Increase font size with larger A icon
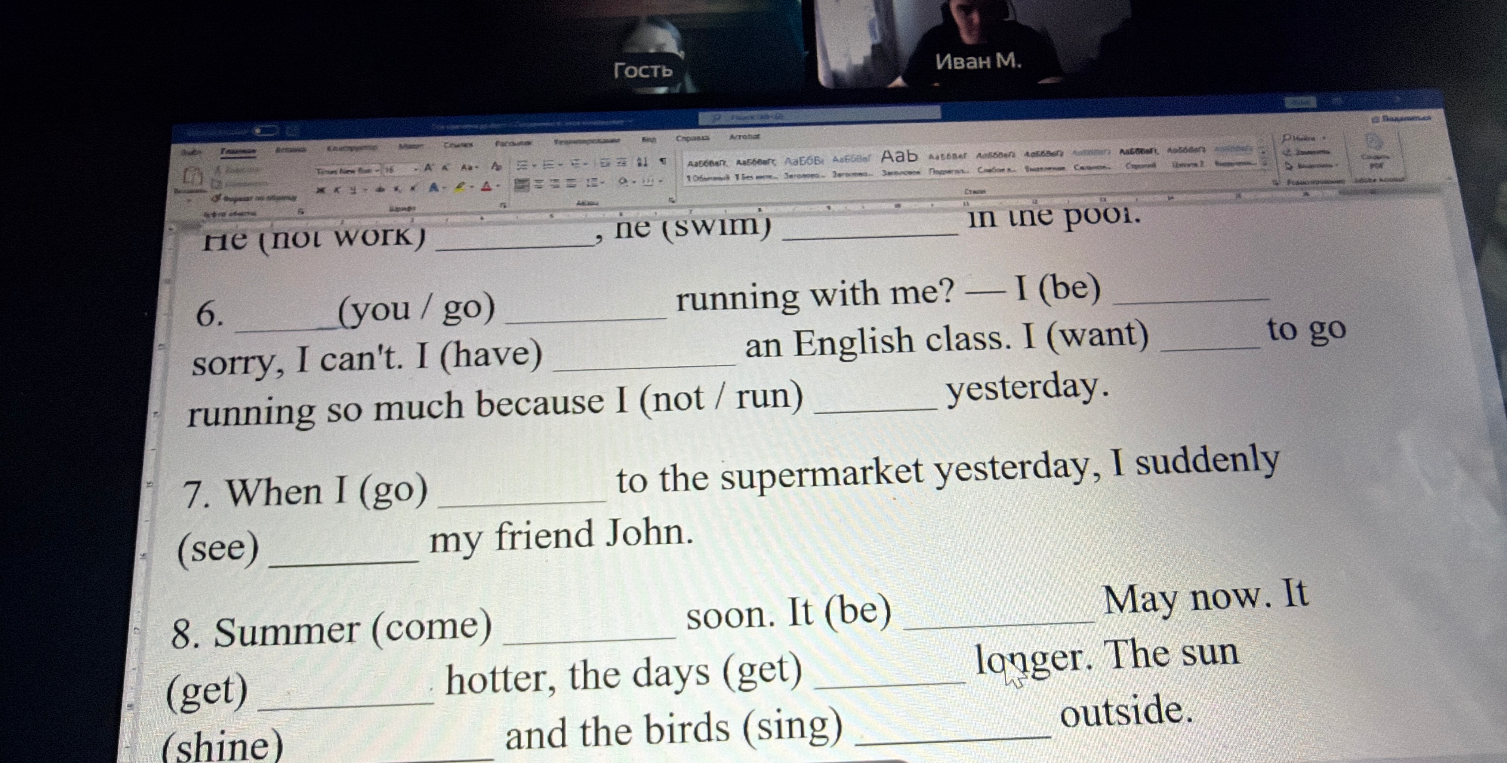Image resolution: width=1507 pixels, height=763 pixels. tap(429, 168)
